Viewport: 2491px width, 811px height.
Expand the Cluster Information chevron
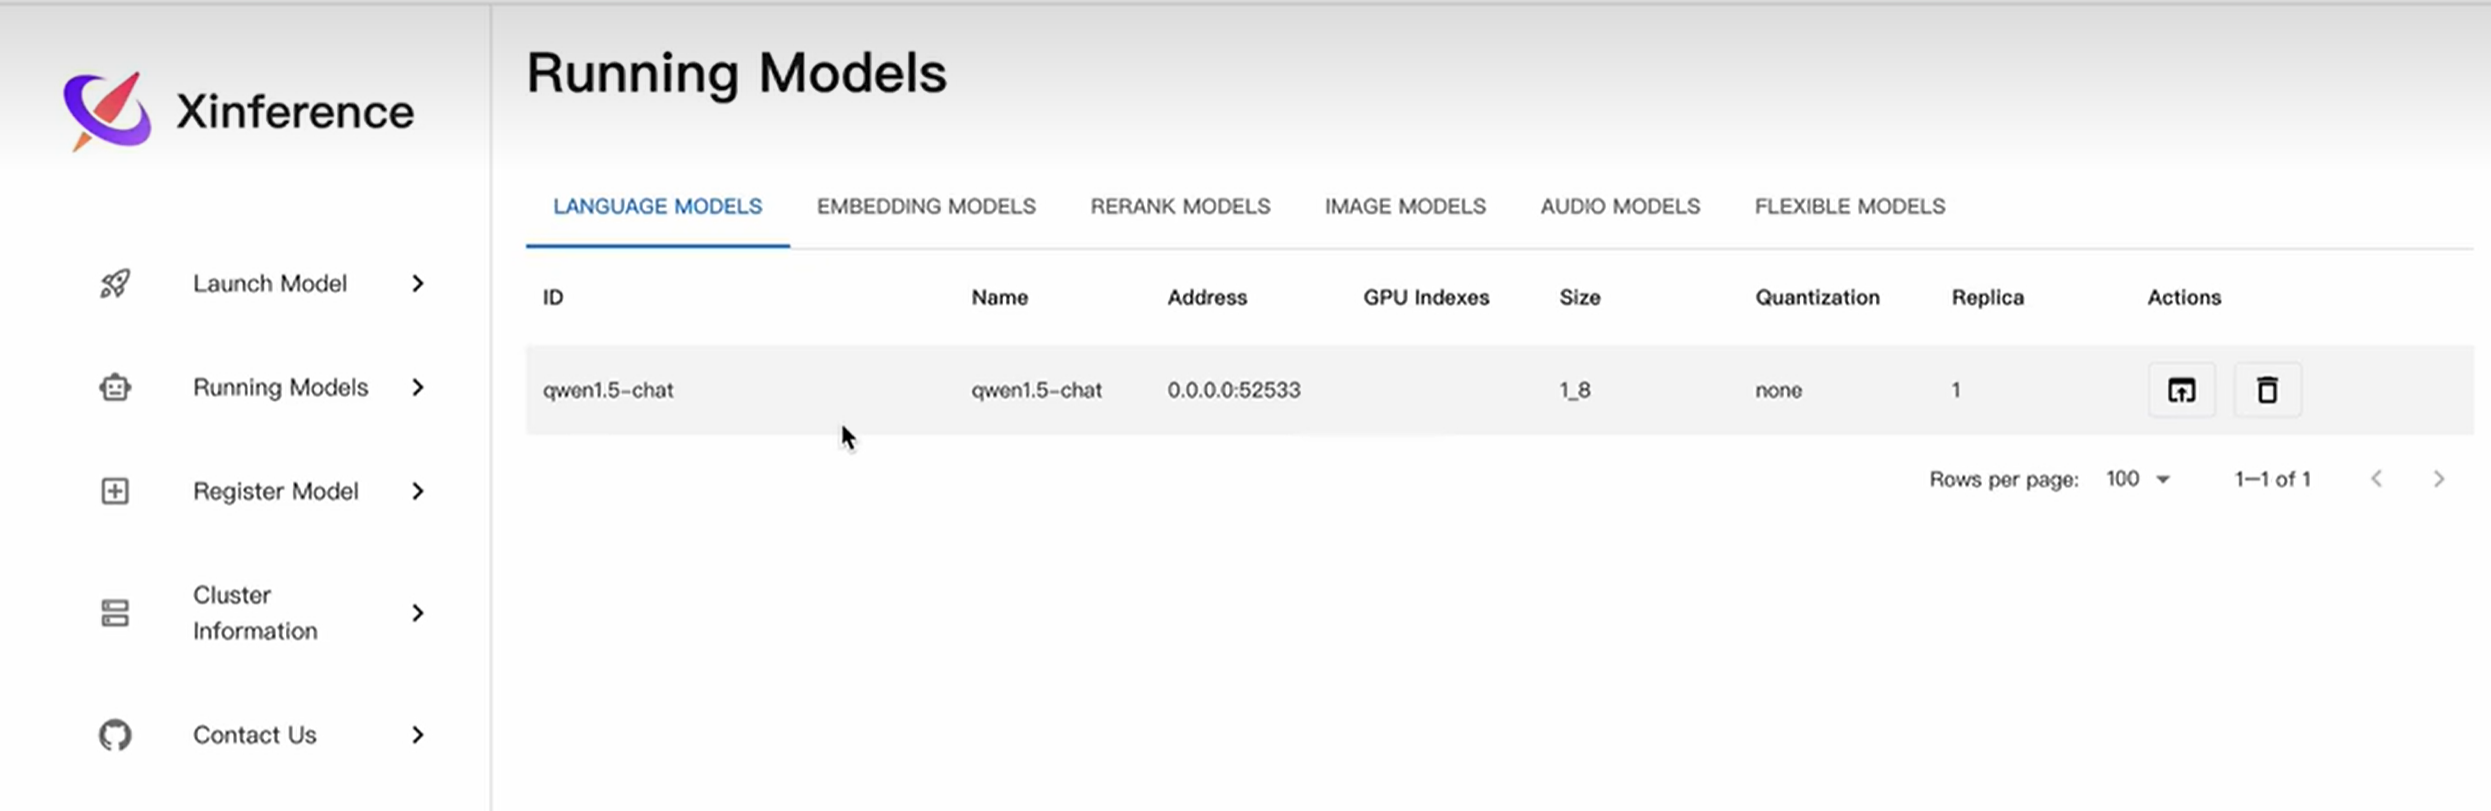point(418,613)
